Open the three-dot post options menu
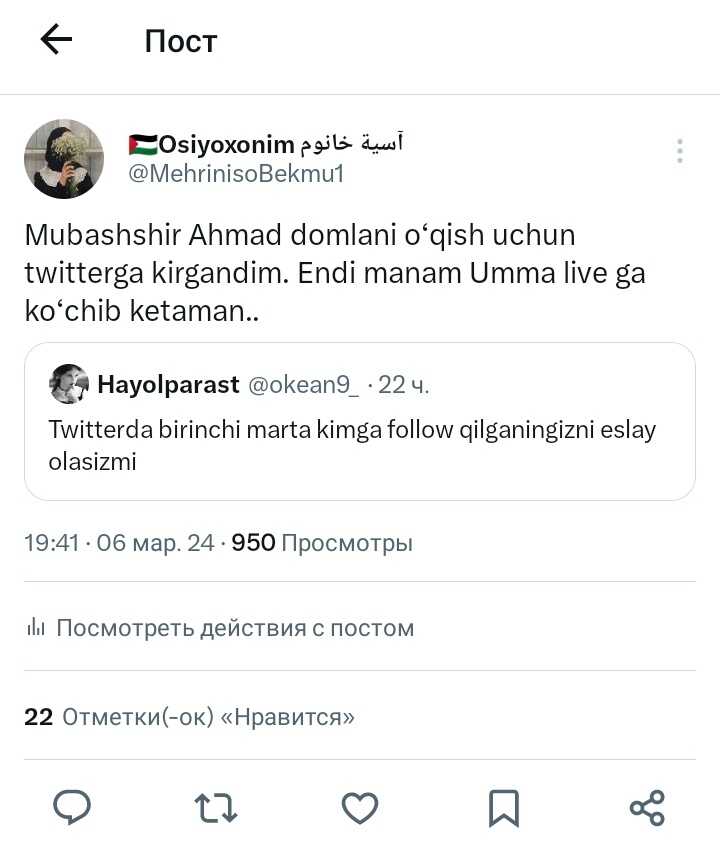Viewport: 720px width, 849px height. point(680,151)
